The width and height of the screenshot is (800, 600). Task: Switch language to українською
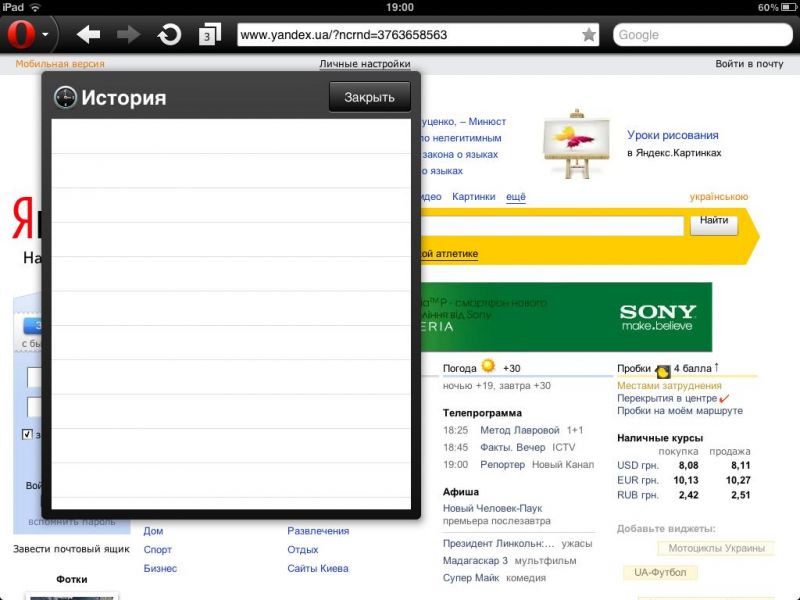tap(718, 197)
